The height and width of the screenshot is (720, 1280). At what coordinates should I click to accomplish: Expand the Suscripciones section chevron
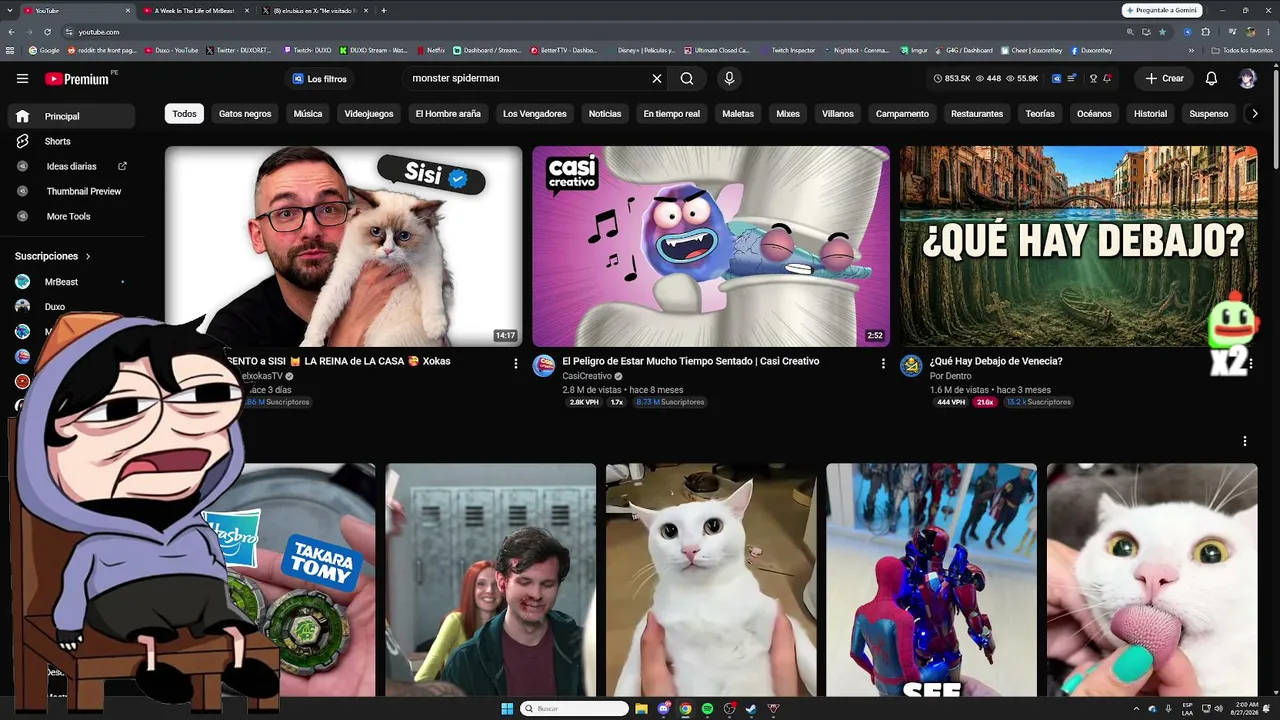[x=88, y=256]
